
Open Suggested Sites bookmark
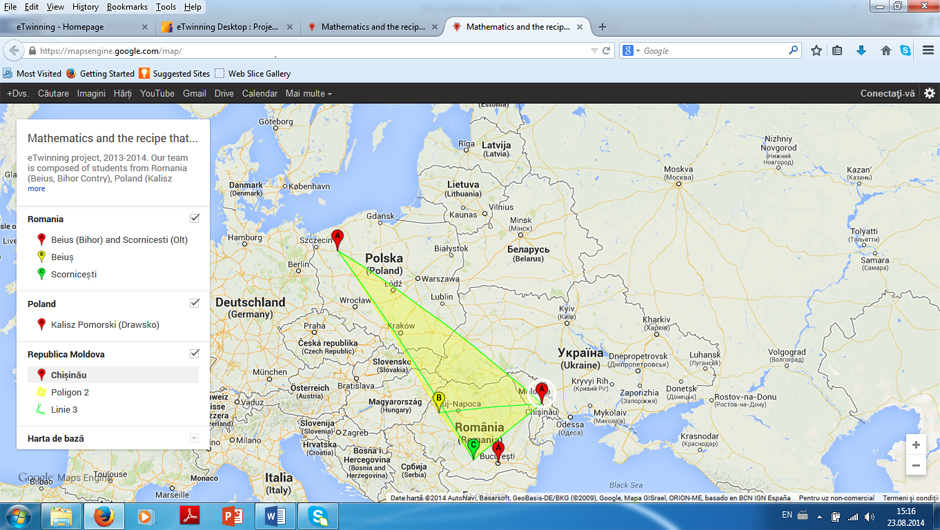coord(174,73)
